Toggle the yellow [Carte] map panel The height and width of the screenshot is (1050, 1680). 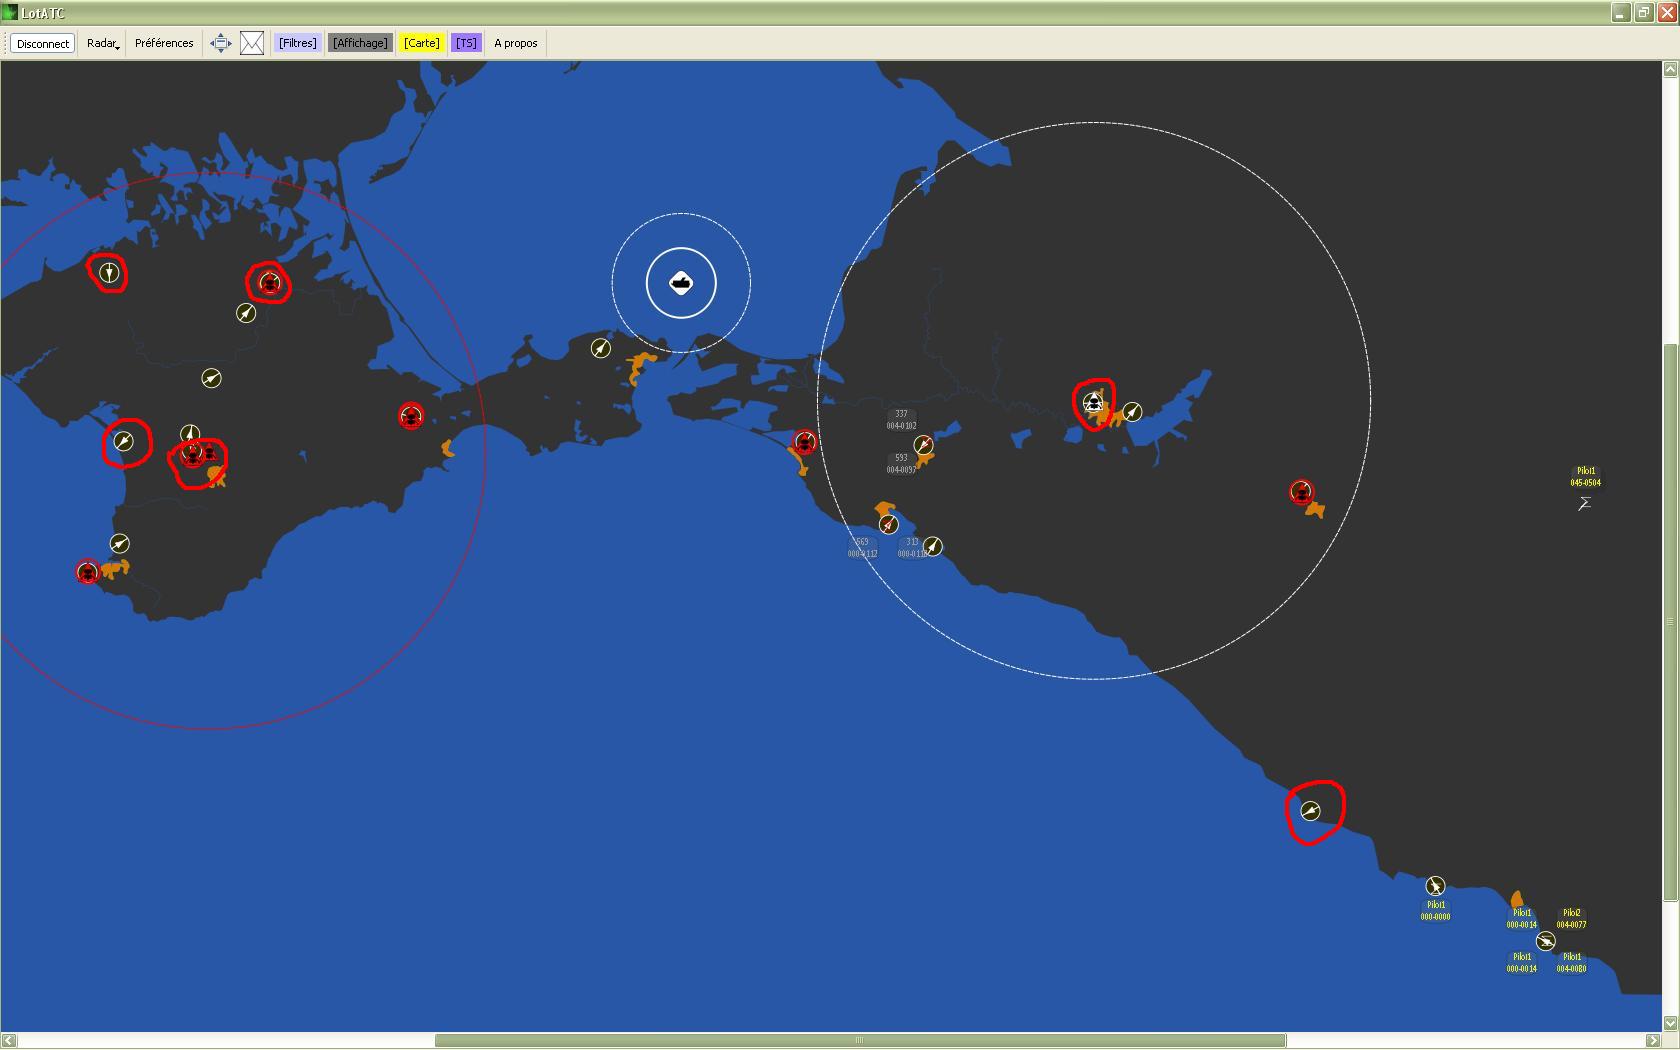pyautogui.click(x=421, y=43)
